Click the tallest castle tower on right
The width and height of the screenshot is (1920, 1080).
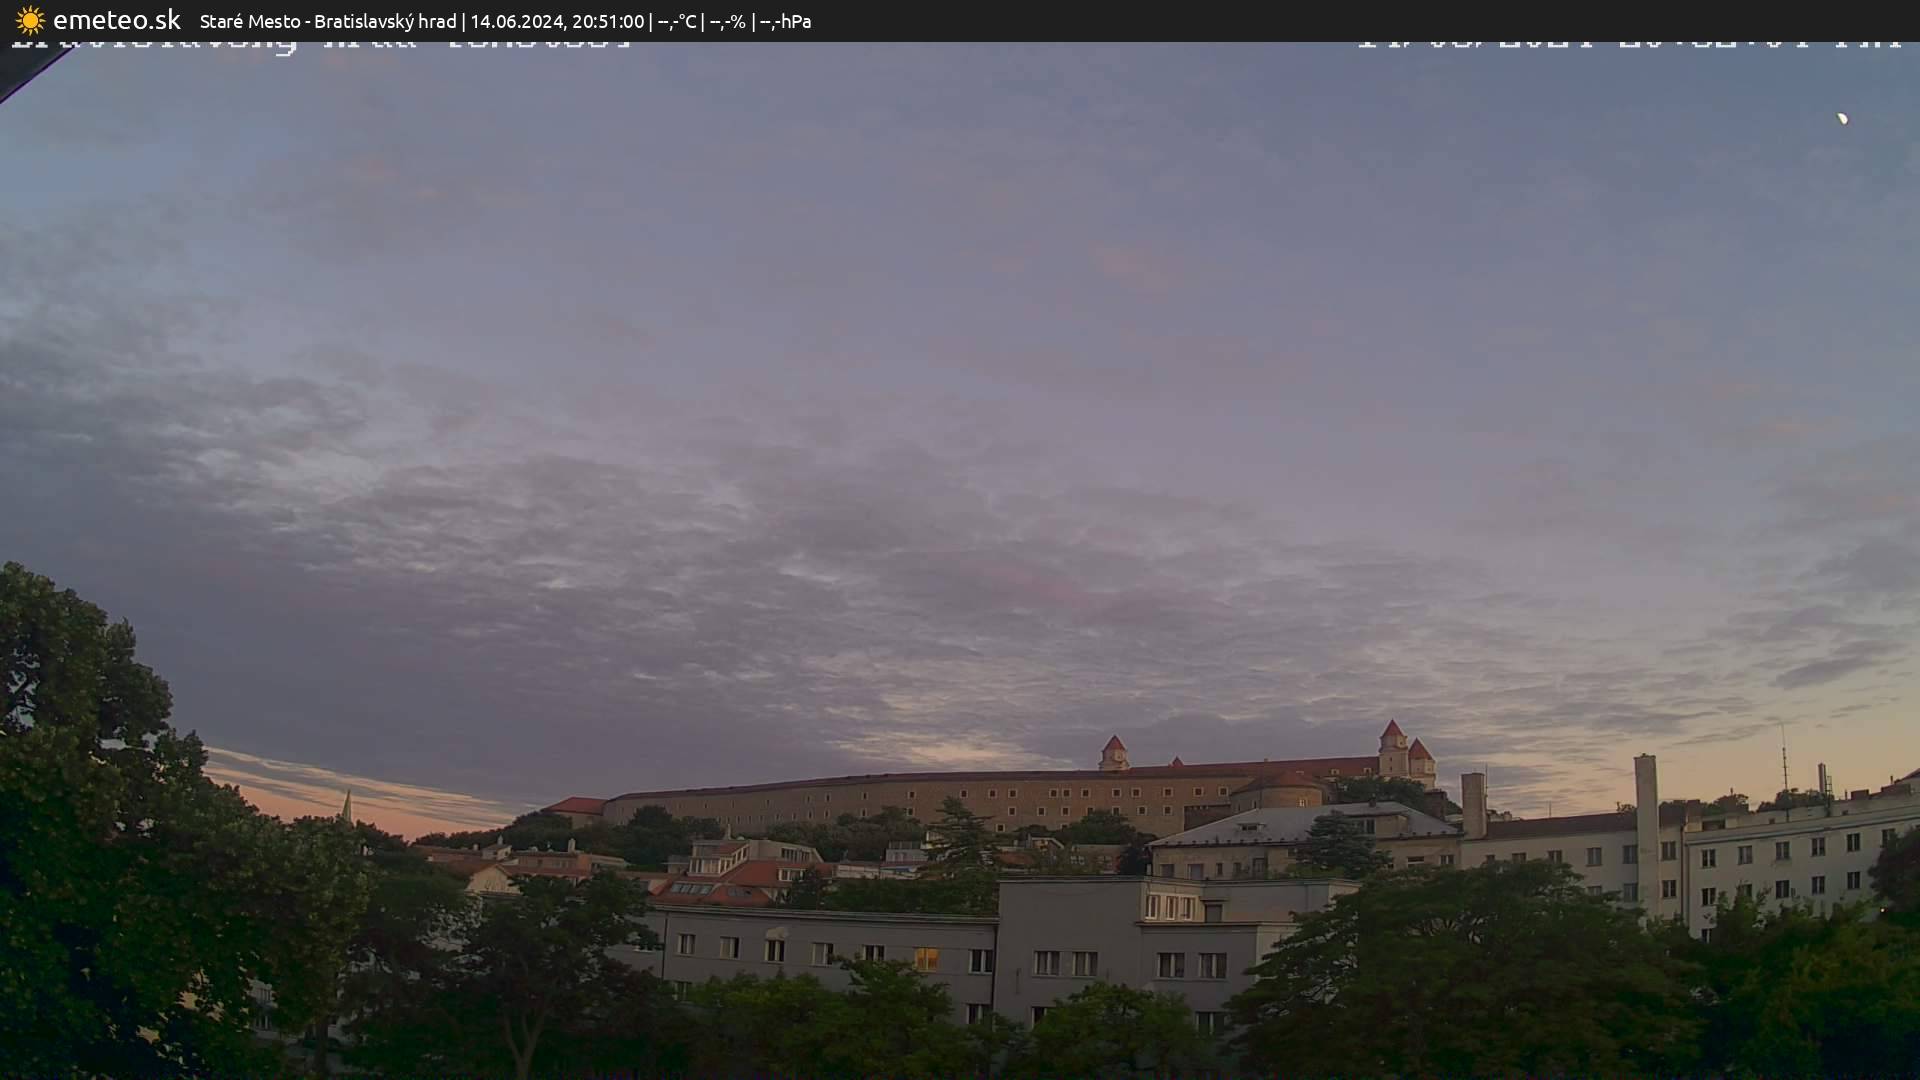1392,748
